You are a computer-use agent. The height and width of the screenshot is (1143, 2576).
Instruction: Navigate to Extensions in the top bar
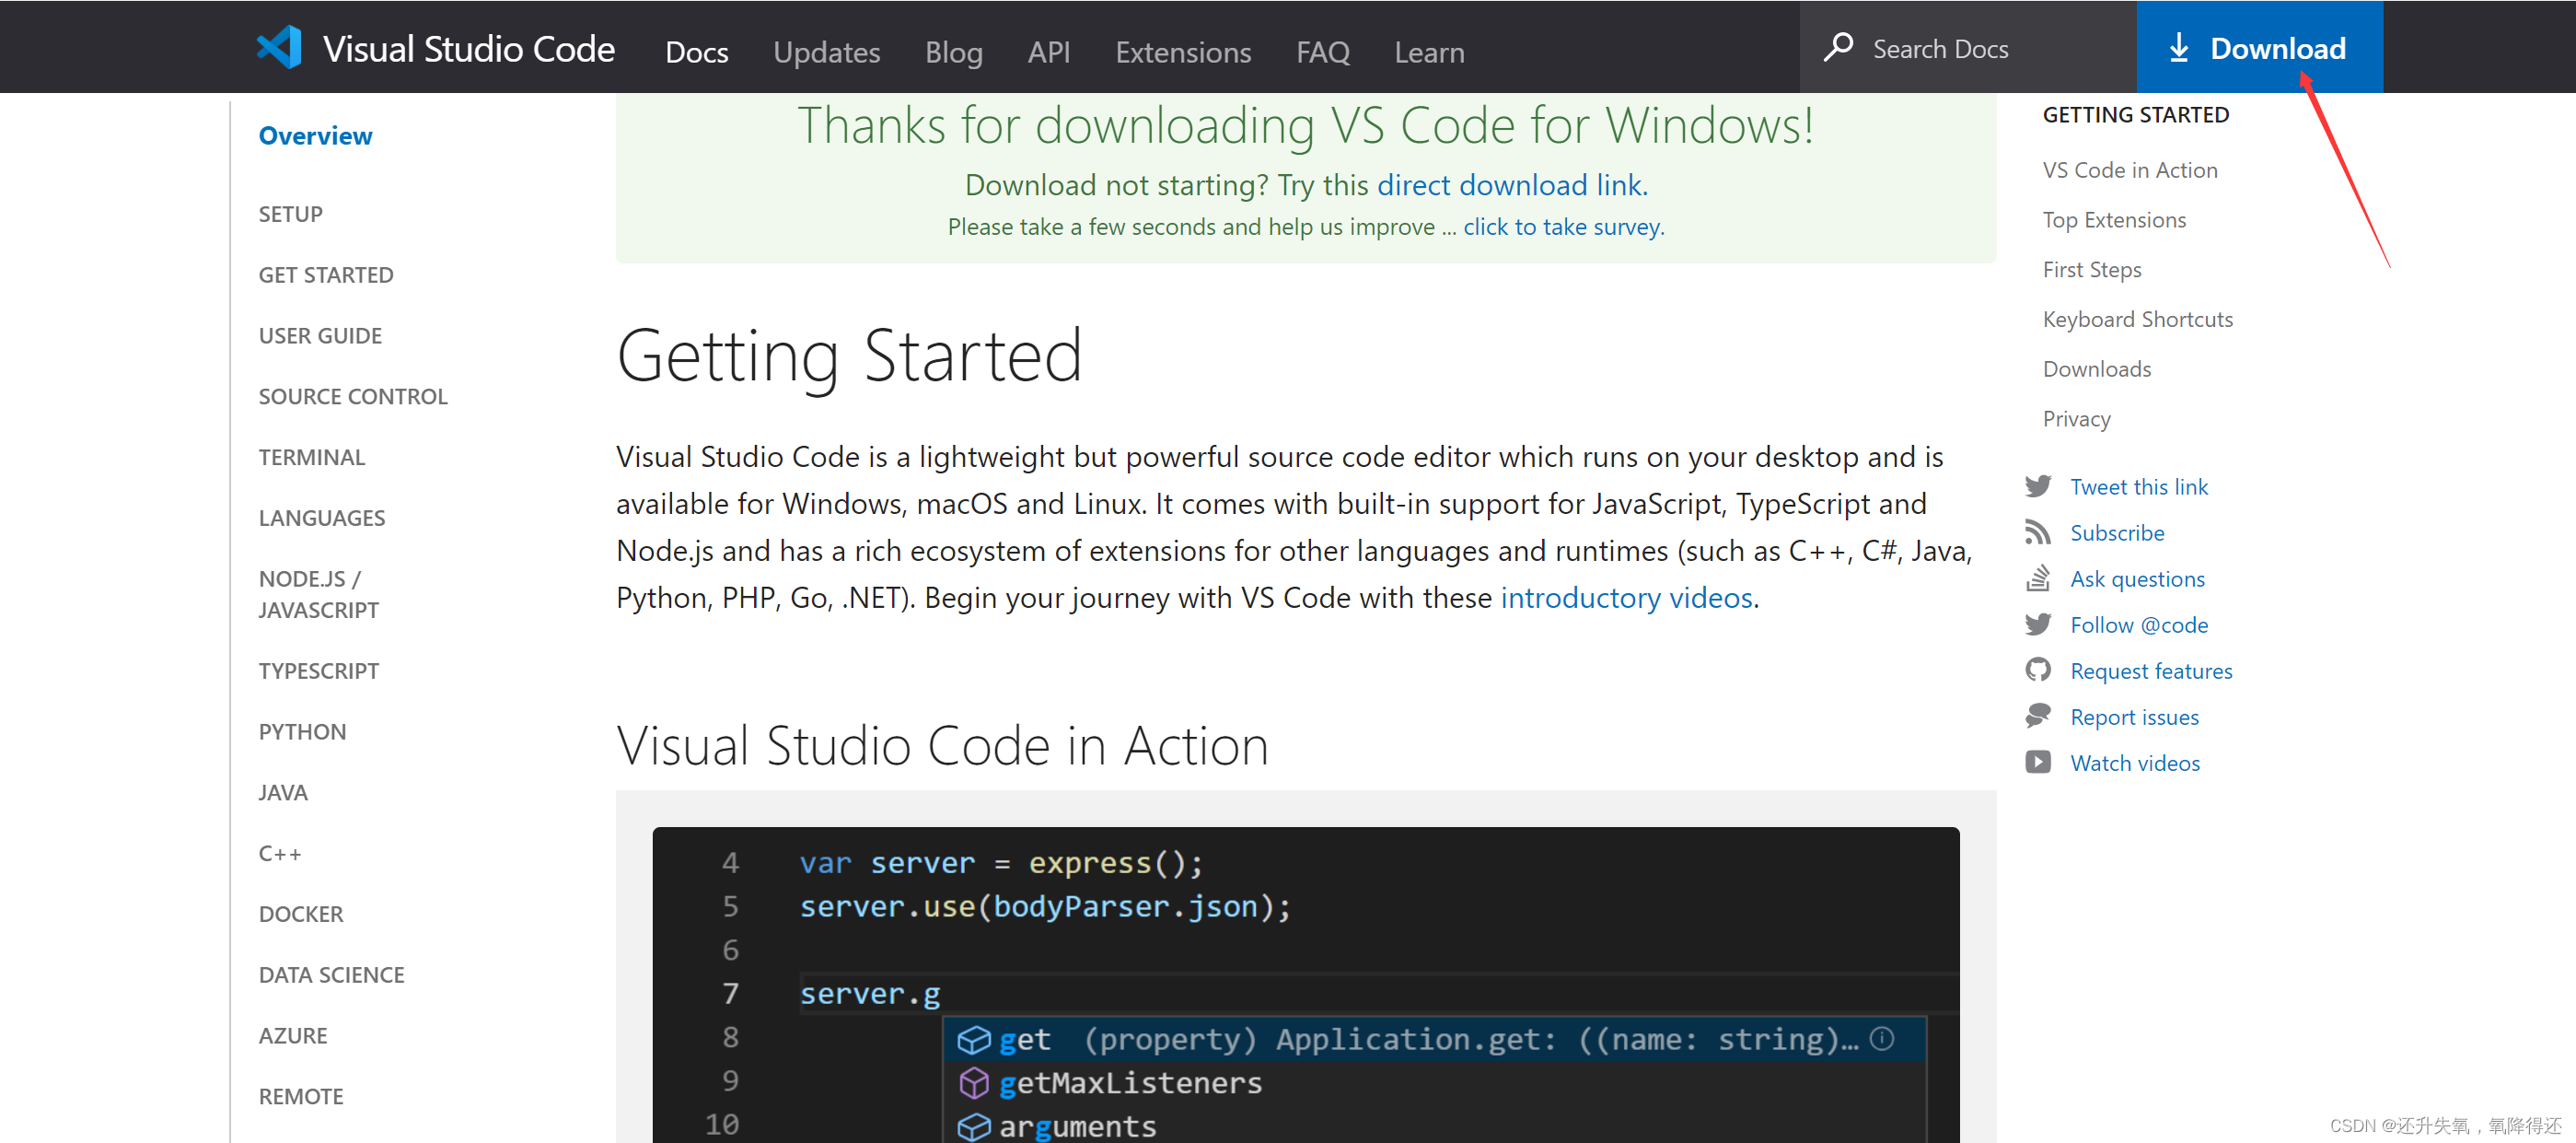[x=1183, y=52]
